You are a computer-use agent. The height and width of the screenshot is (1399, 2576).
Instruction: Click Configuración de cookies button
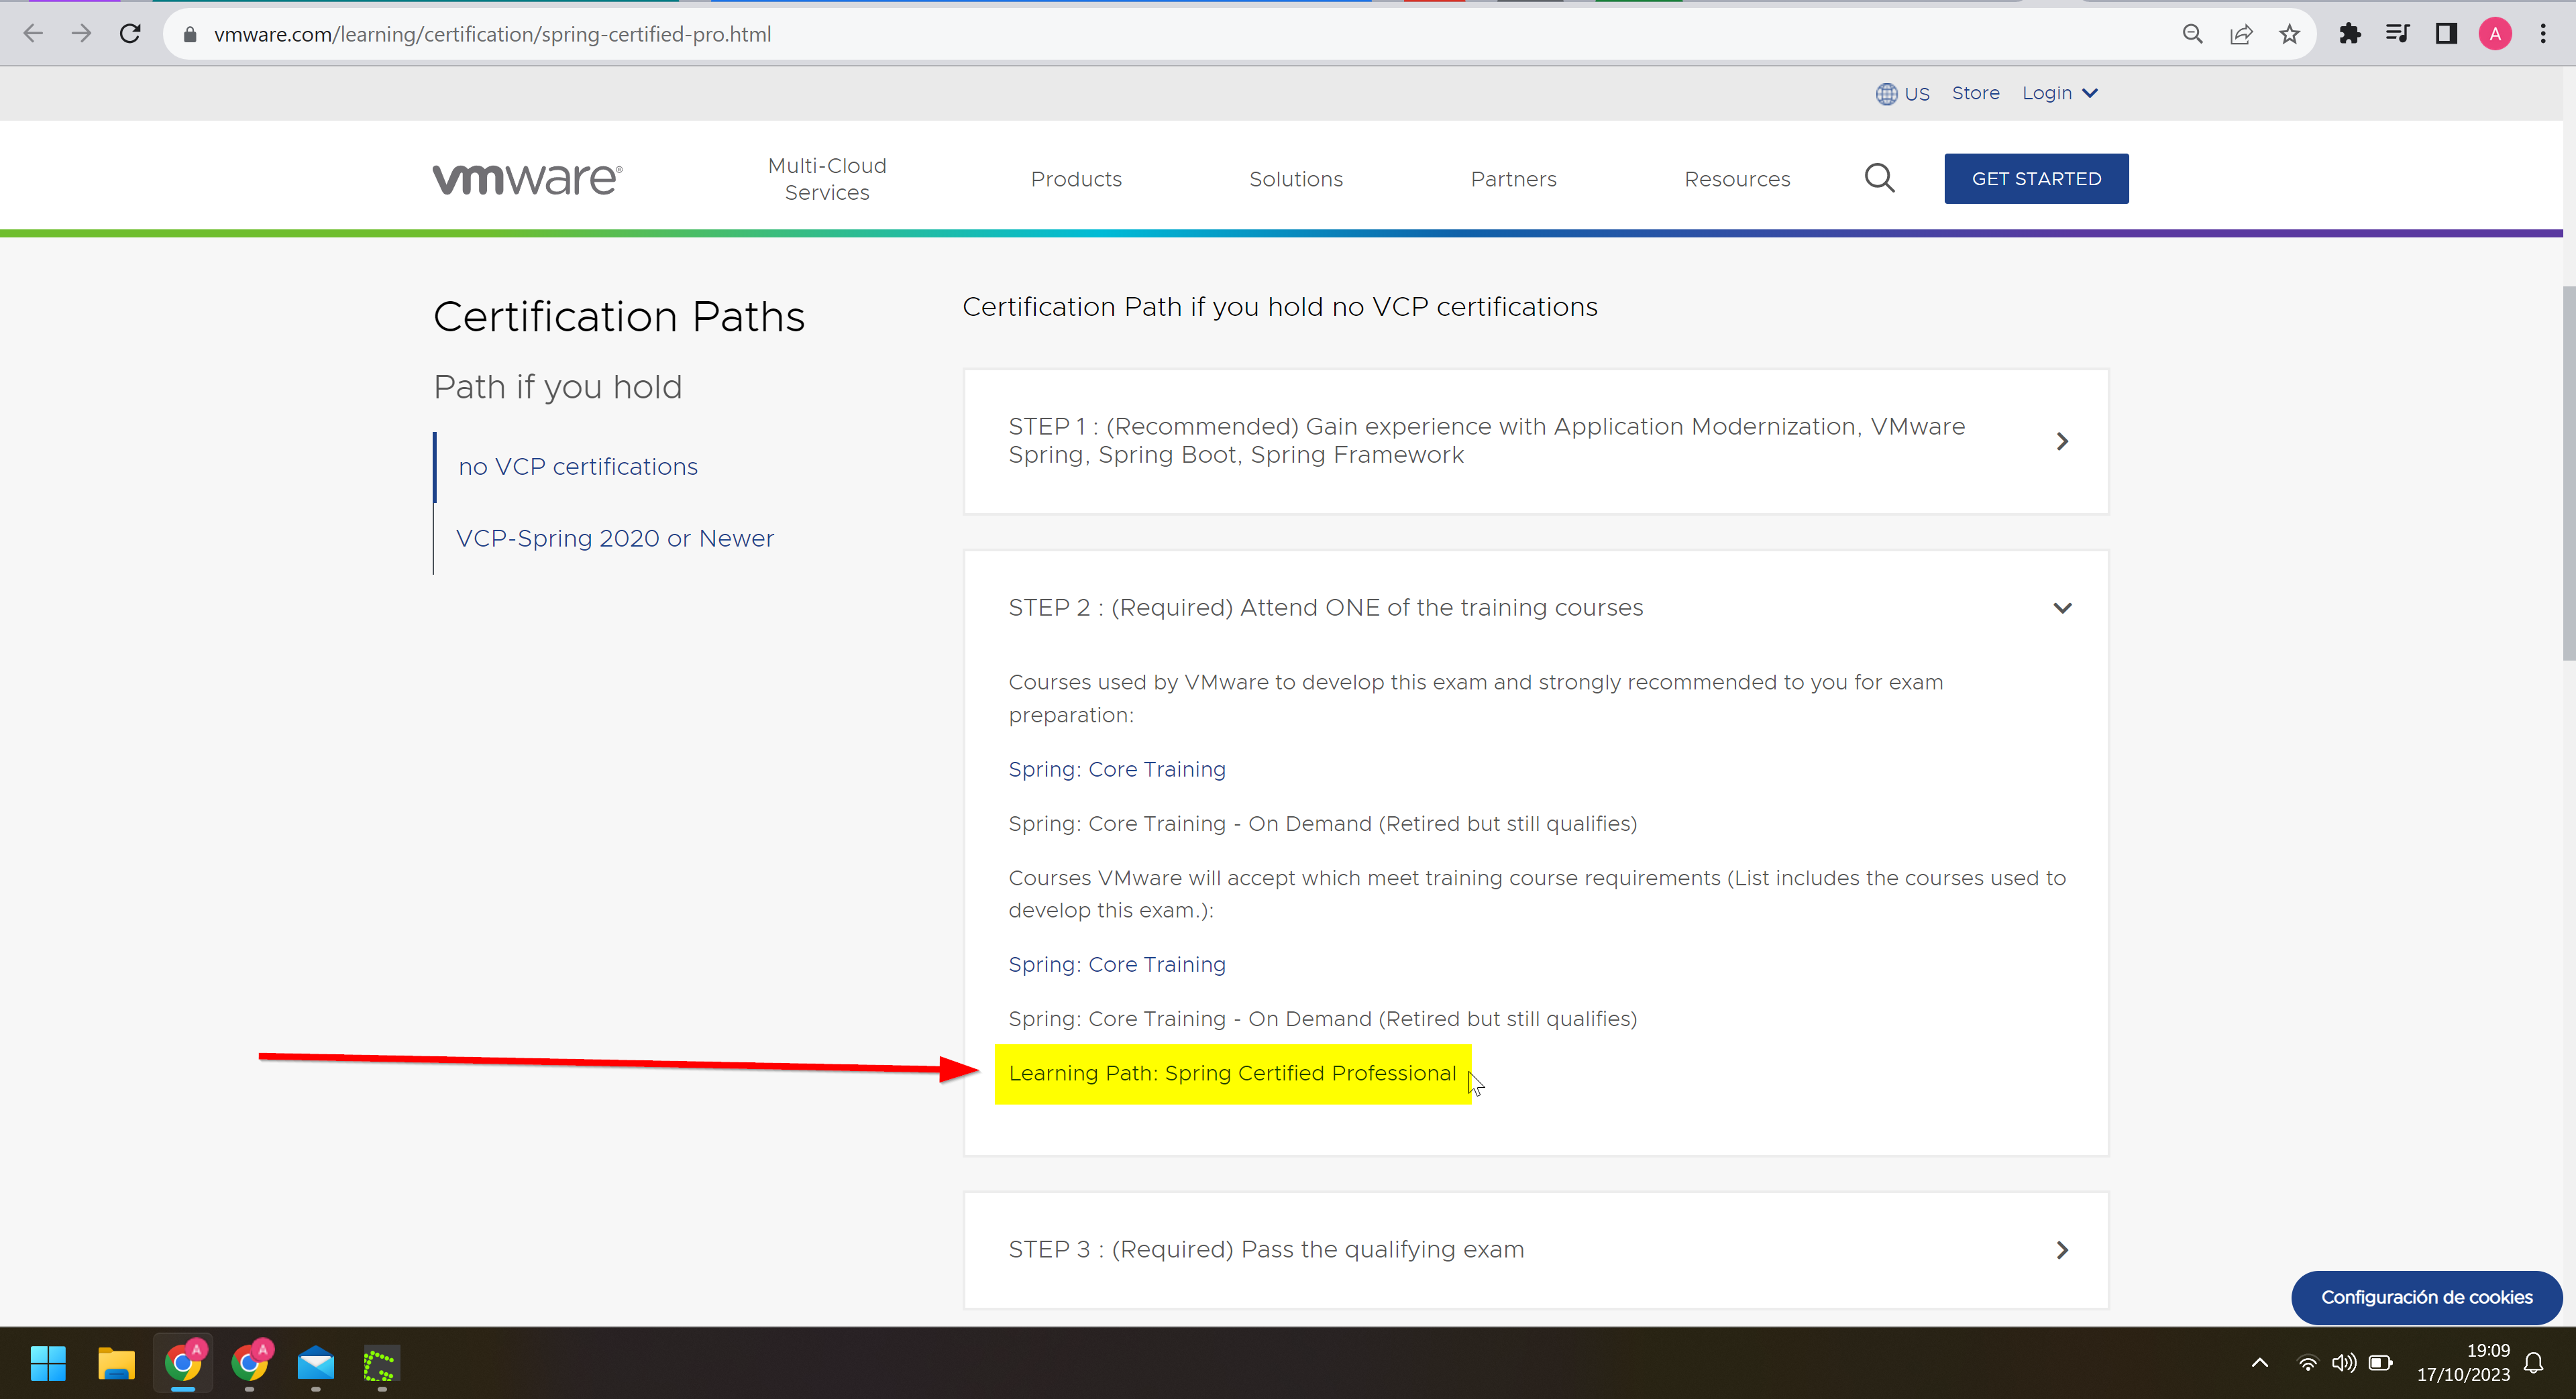pos(2426,1297)
